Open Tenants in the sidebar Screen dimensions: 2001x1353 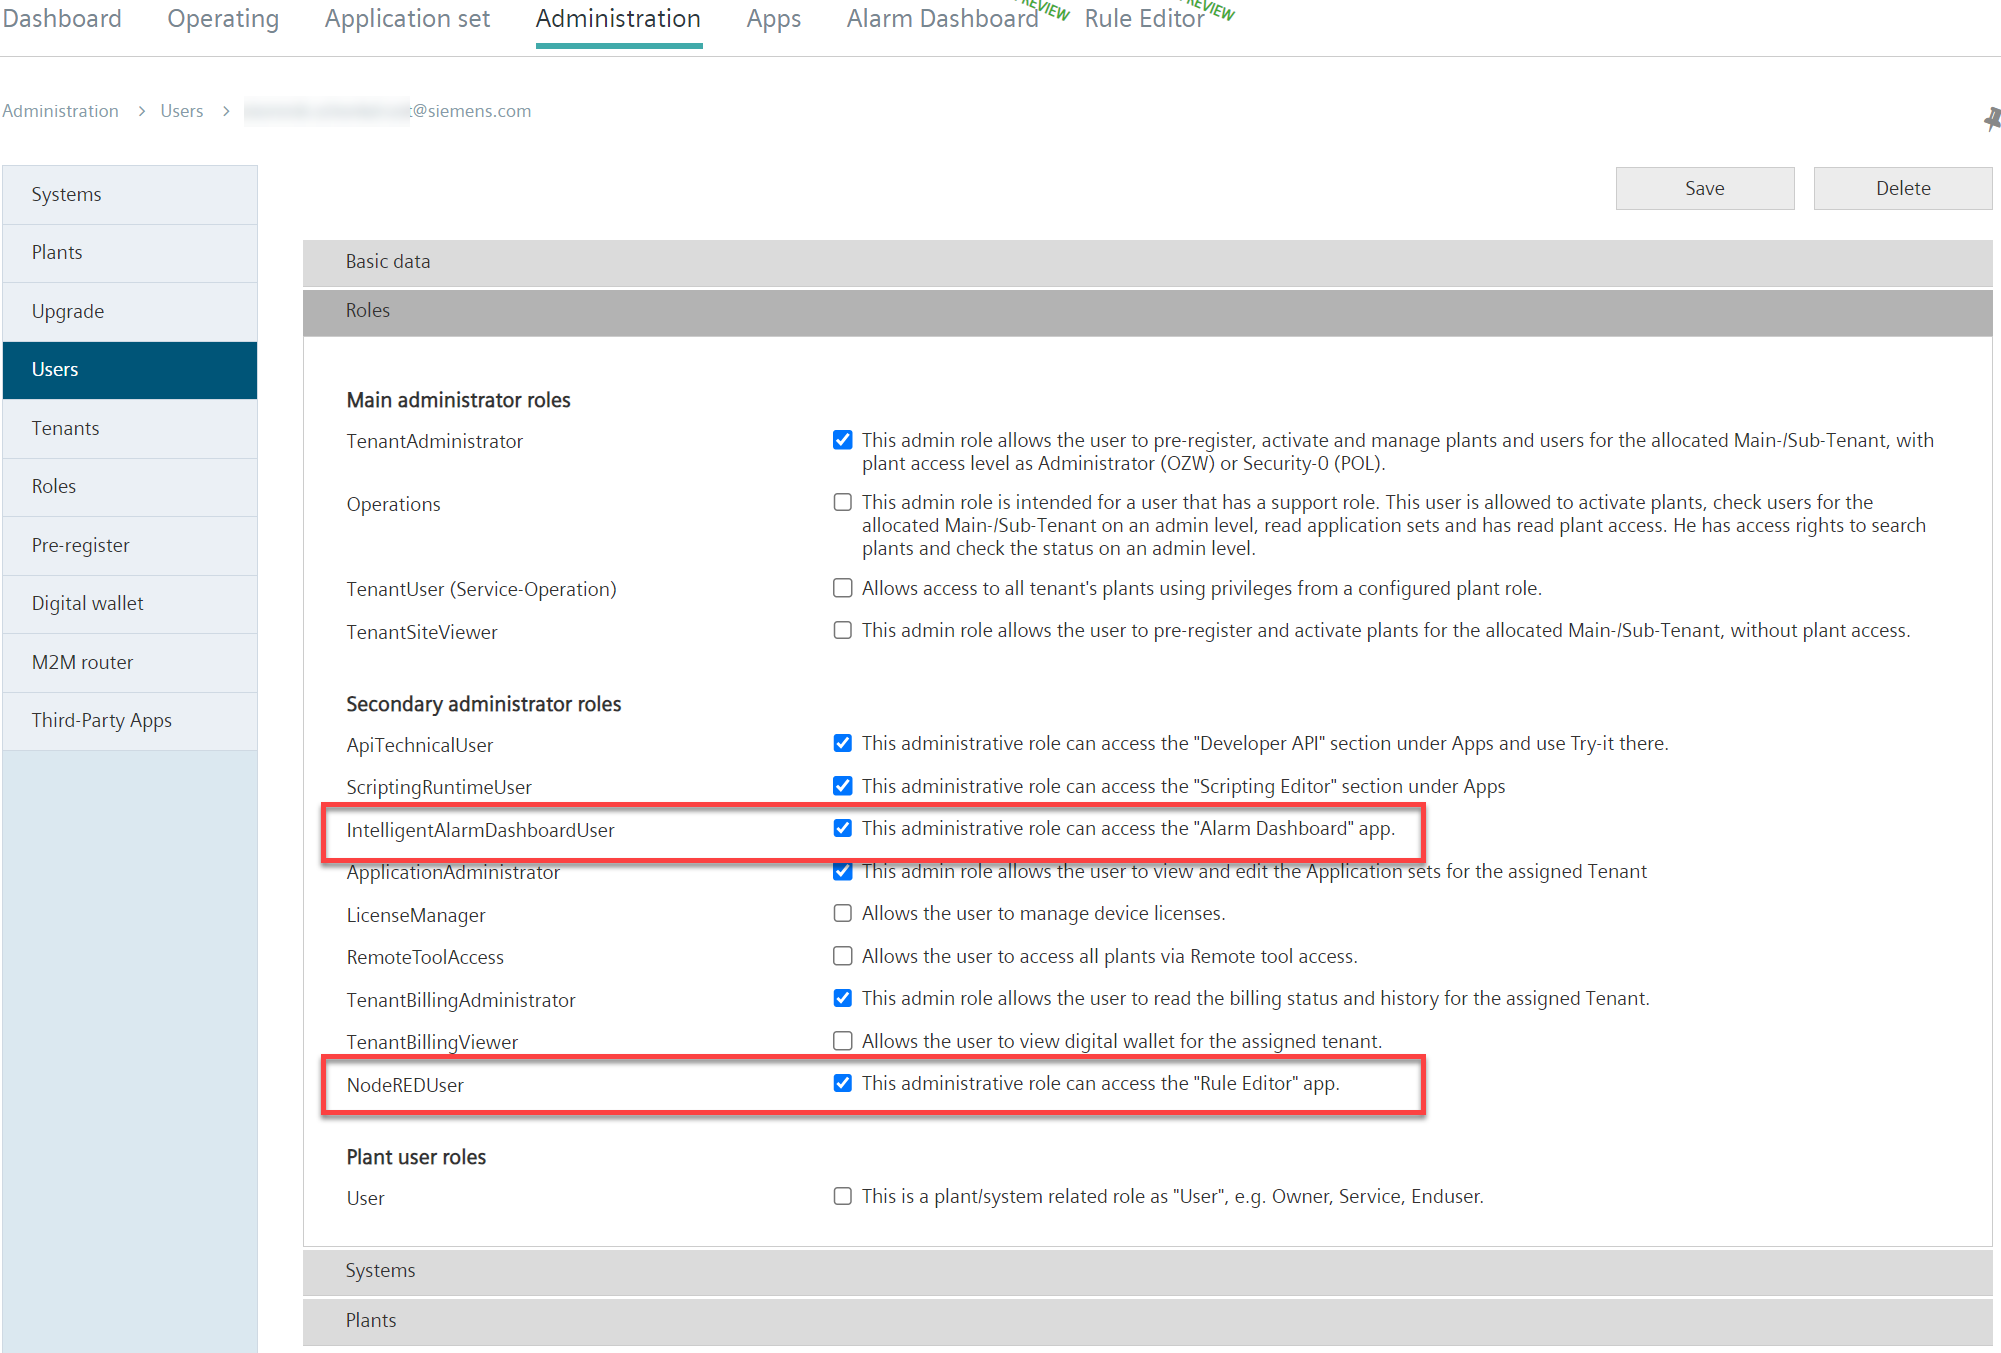130,429
